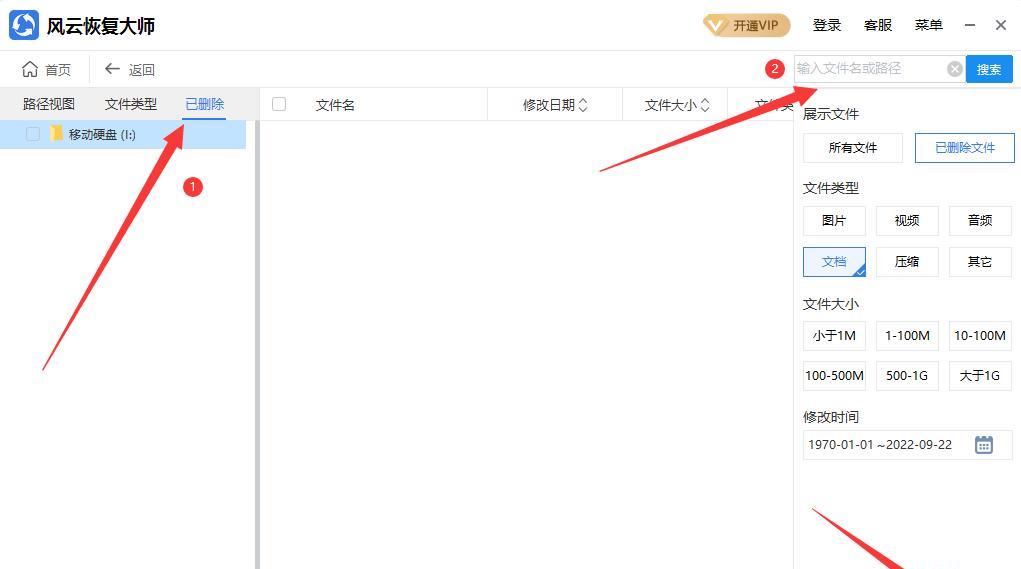The image size is (1021, 569).
Task: Sort by 修改日期 column arrows
Action: 583,105
